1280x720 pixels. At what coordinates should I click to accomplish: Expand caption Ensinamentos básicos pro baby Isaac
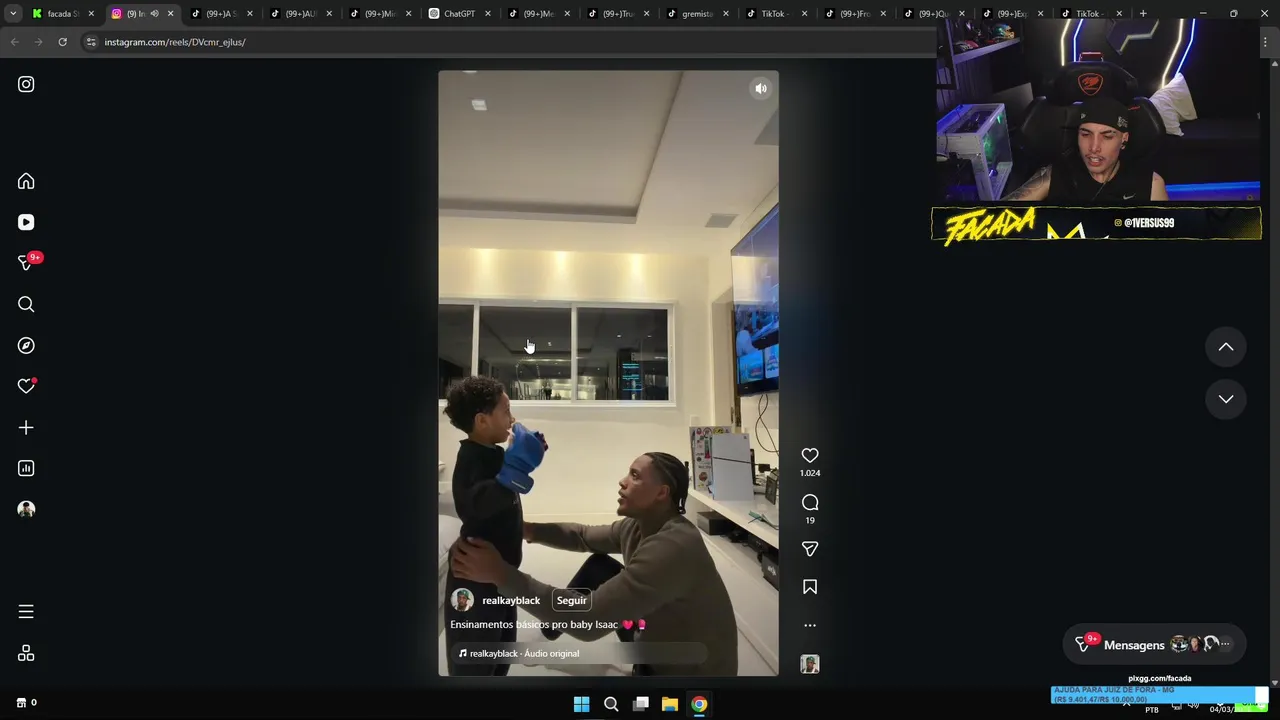547,624
